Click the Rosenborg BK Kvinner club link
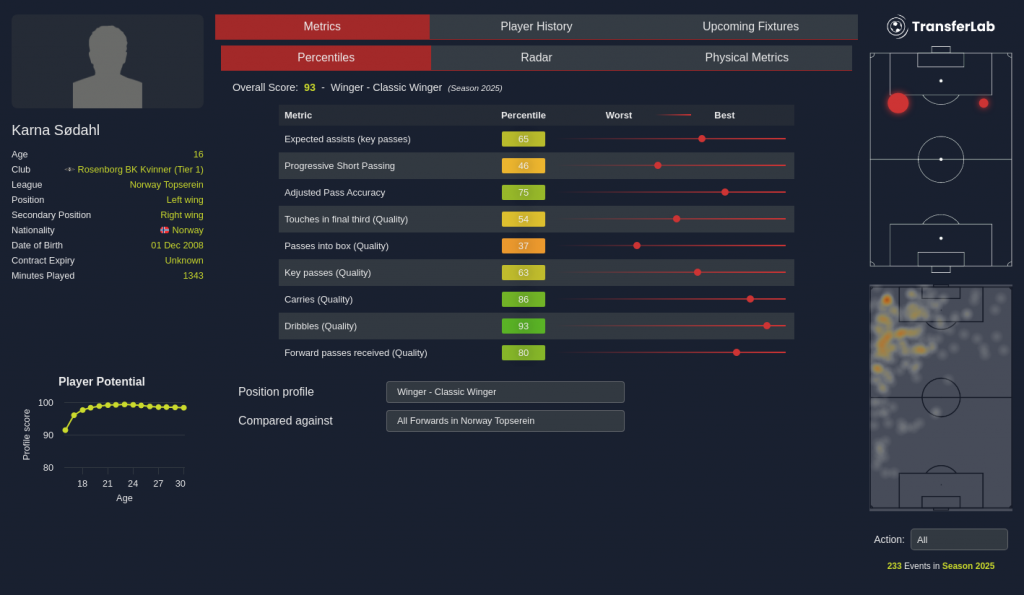Image resolution: width=1024 pixels, height=595 pixels. coord(140,170)
